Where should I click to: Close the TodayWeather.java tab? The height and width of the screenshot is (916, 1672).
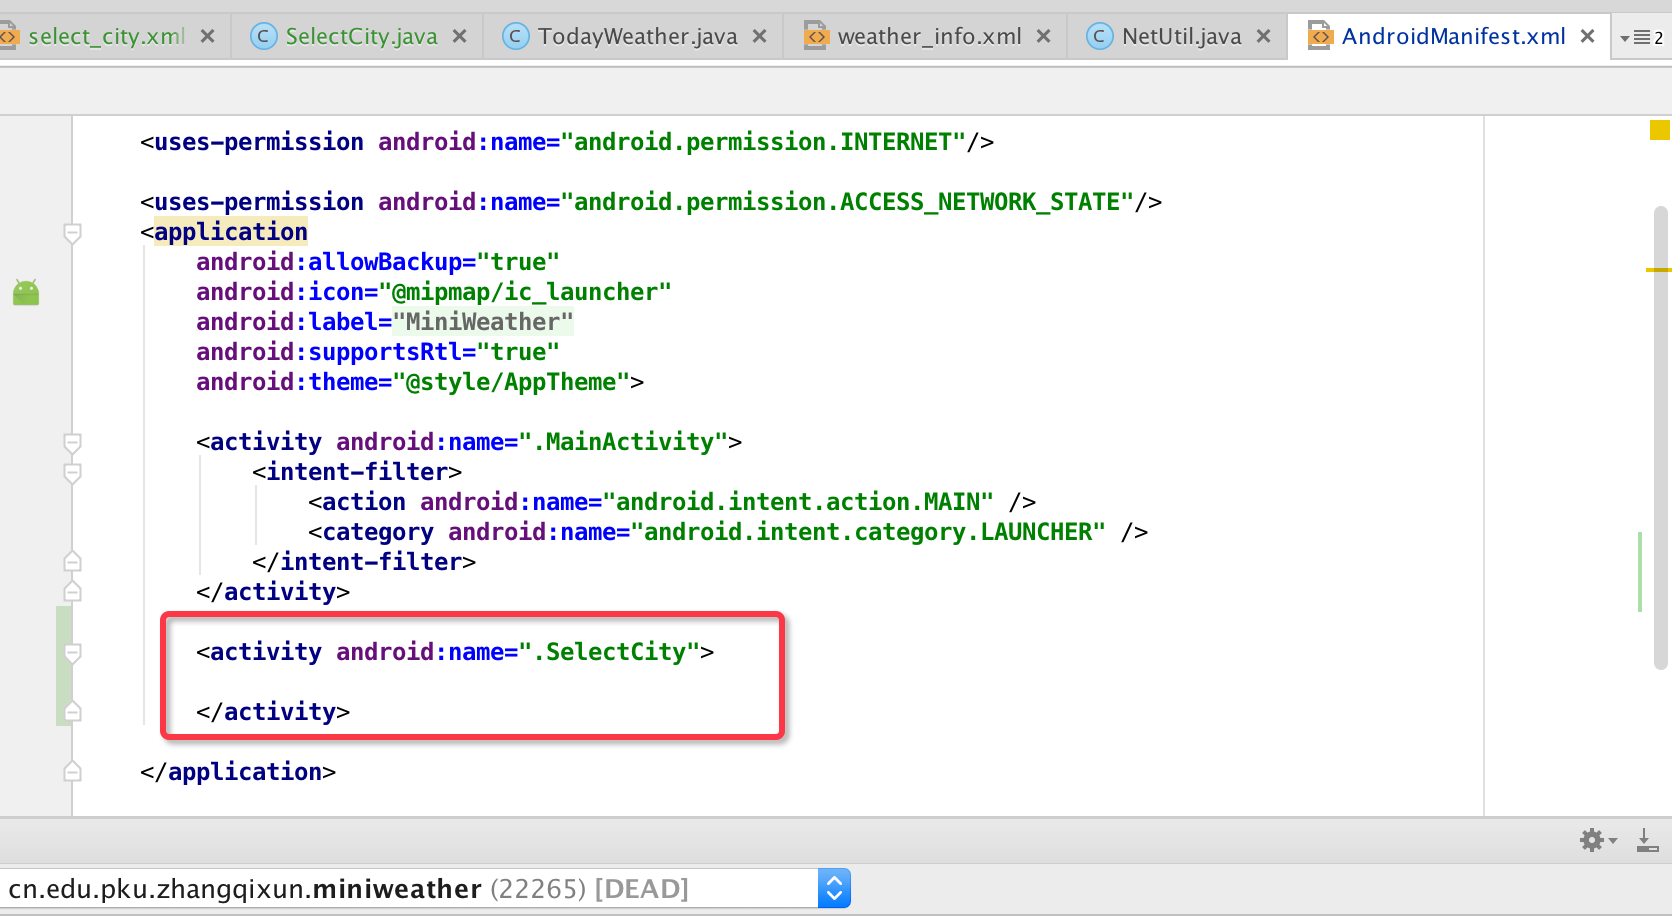click(x=760, y=37)
